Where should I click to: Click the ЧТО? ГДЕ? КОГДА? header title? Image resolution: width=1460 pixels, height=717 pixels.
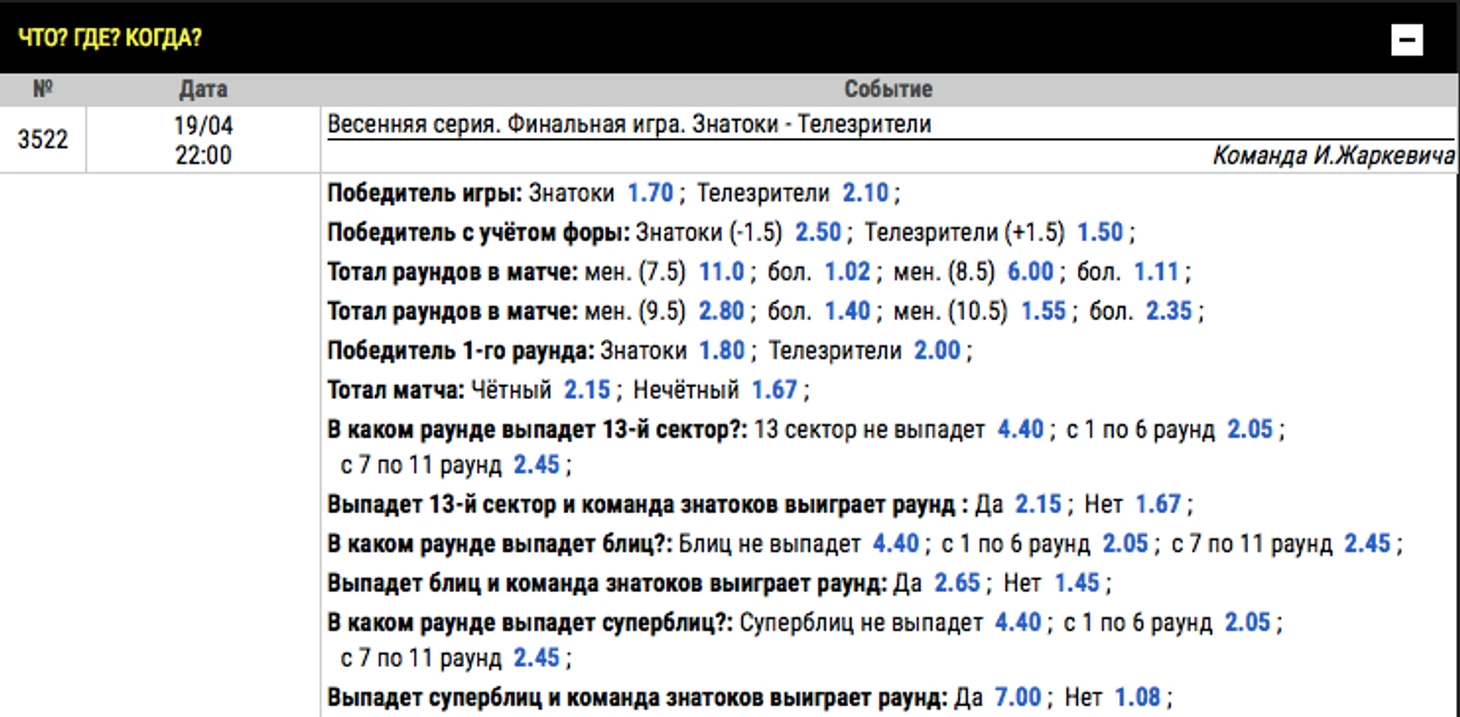pos(110,40)
